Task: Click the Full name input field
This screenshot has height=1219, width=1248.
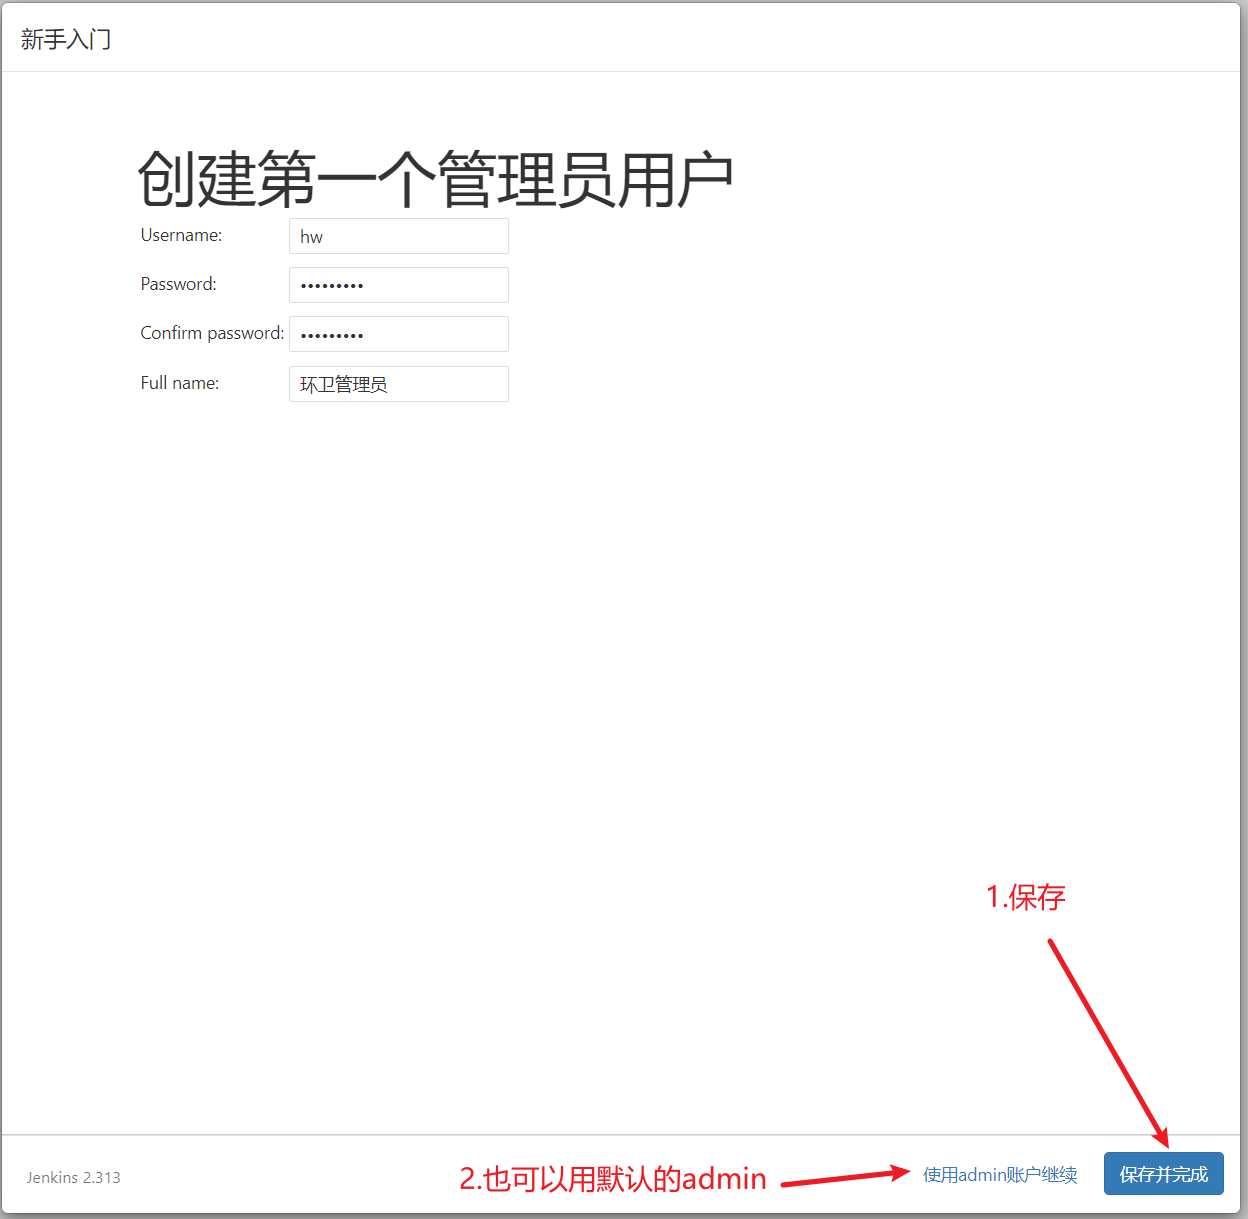Action: pos(399,384)
